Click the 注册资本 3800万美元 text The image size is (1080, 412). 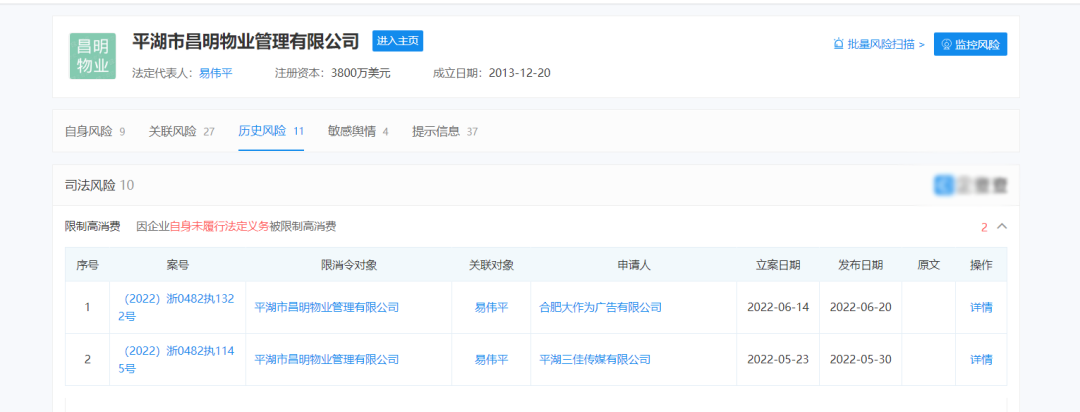(333, 73)
